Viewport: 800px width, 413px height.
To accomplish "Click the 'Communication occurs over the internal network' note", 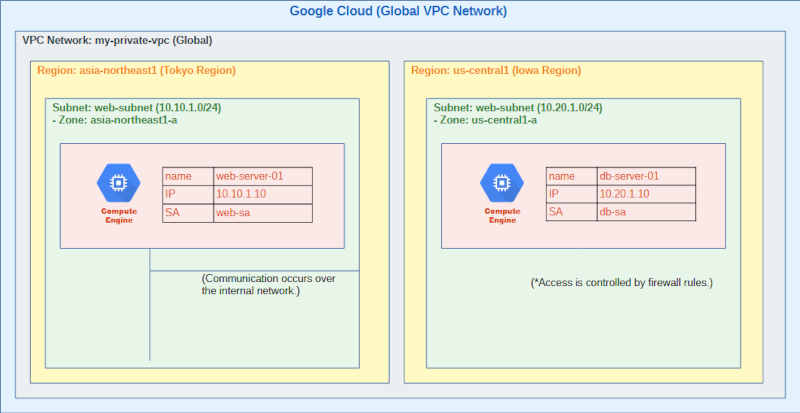I will point(269,285).
